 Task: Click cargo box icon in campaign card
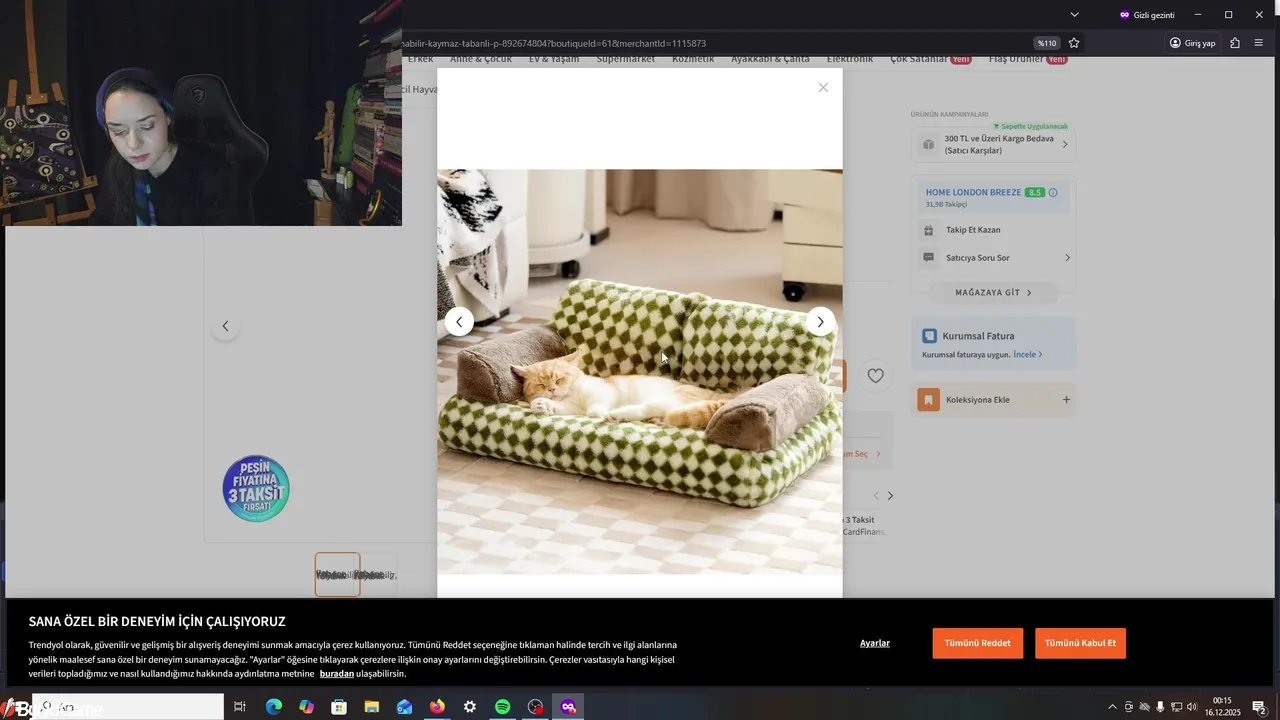[x=928, y=144]
